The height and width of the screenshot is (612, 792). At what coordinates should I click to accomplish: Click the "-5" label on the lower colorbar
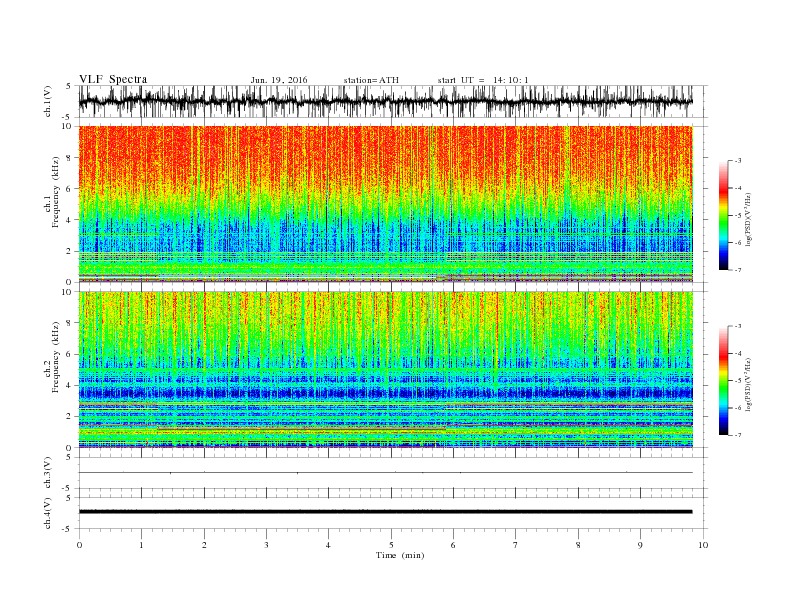738,381
